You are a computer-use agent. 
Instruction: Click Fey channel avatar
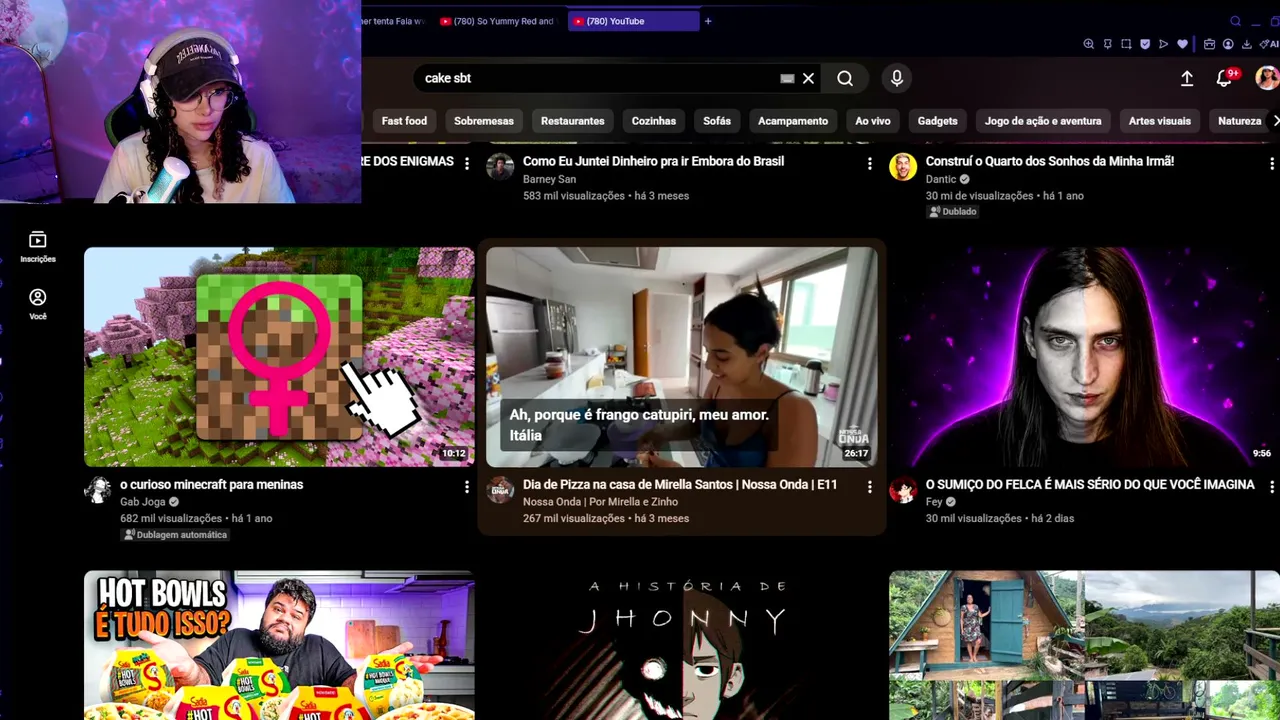pyautogui.click(x=903, y=490)
